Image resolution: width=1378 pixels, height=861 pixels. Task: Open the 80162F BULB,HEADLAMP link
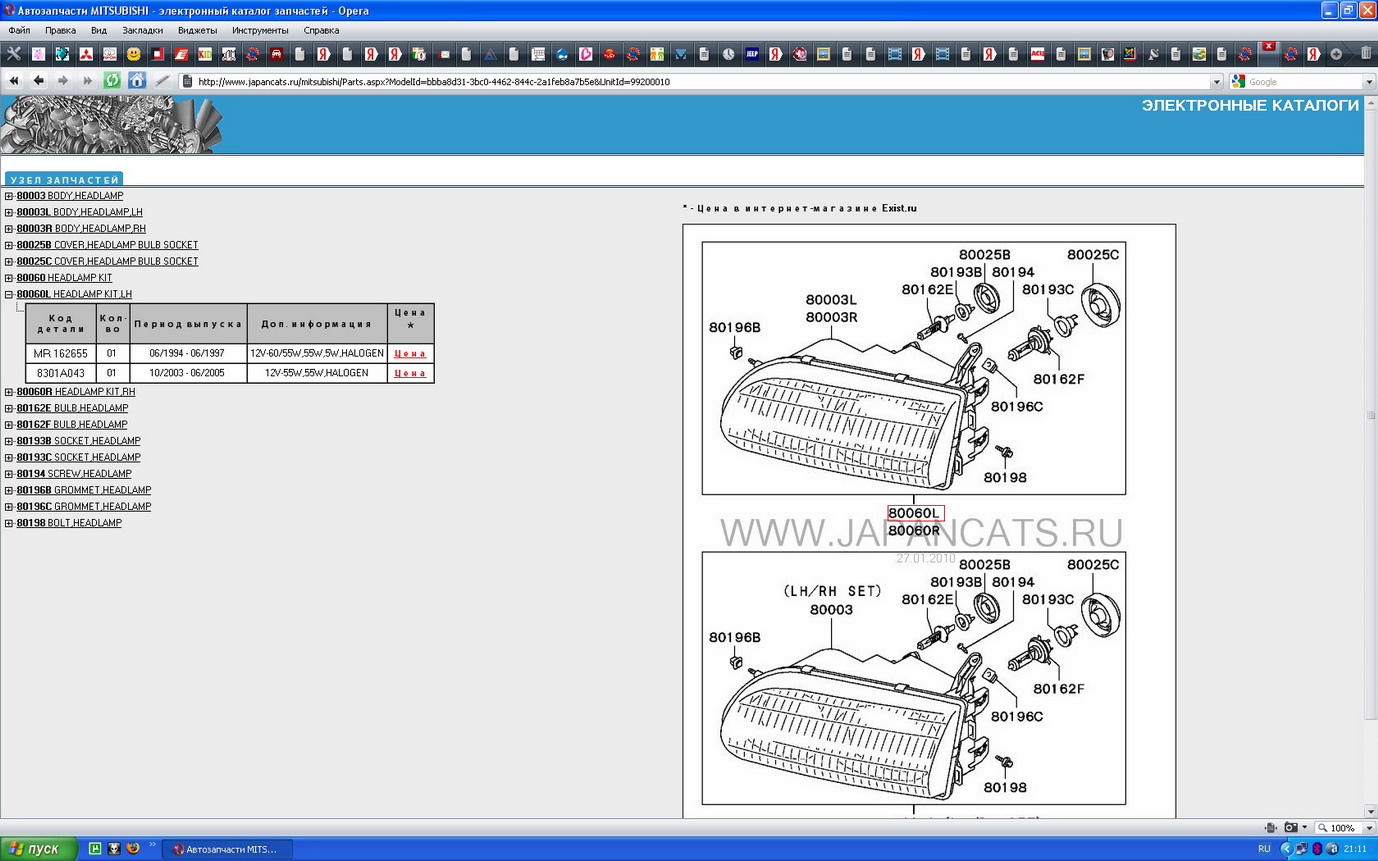72,425
